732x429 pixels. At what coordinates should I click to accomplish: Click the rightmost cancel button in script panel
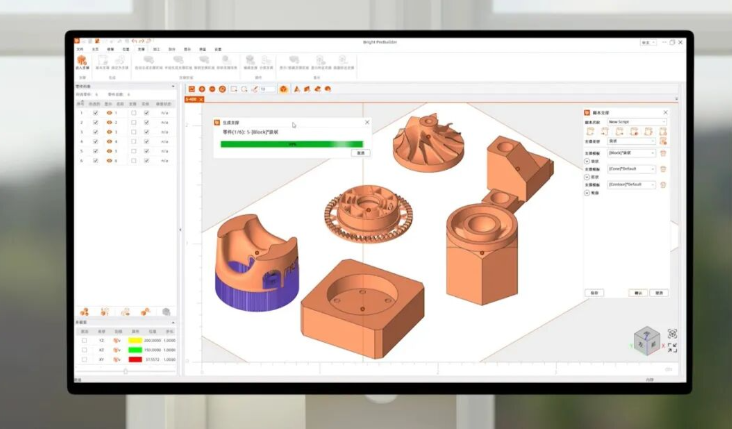click(x=659, y=293)
